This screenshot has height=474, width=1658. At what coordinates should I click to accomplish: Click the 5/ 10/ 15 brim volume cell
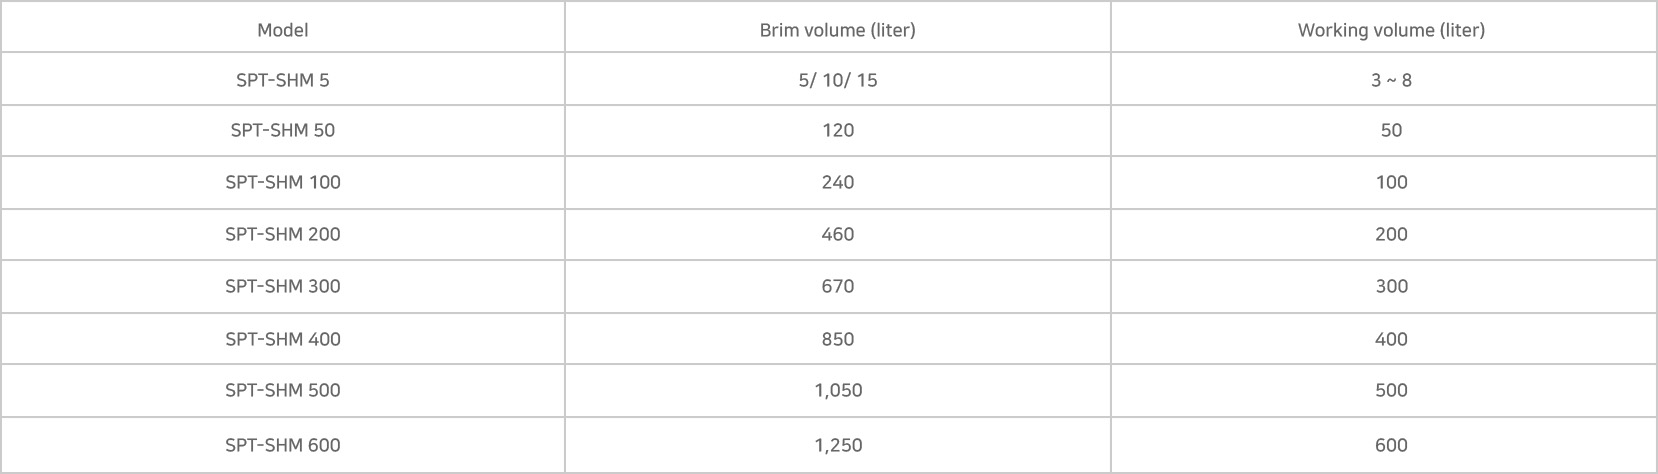(838, 80)
